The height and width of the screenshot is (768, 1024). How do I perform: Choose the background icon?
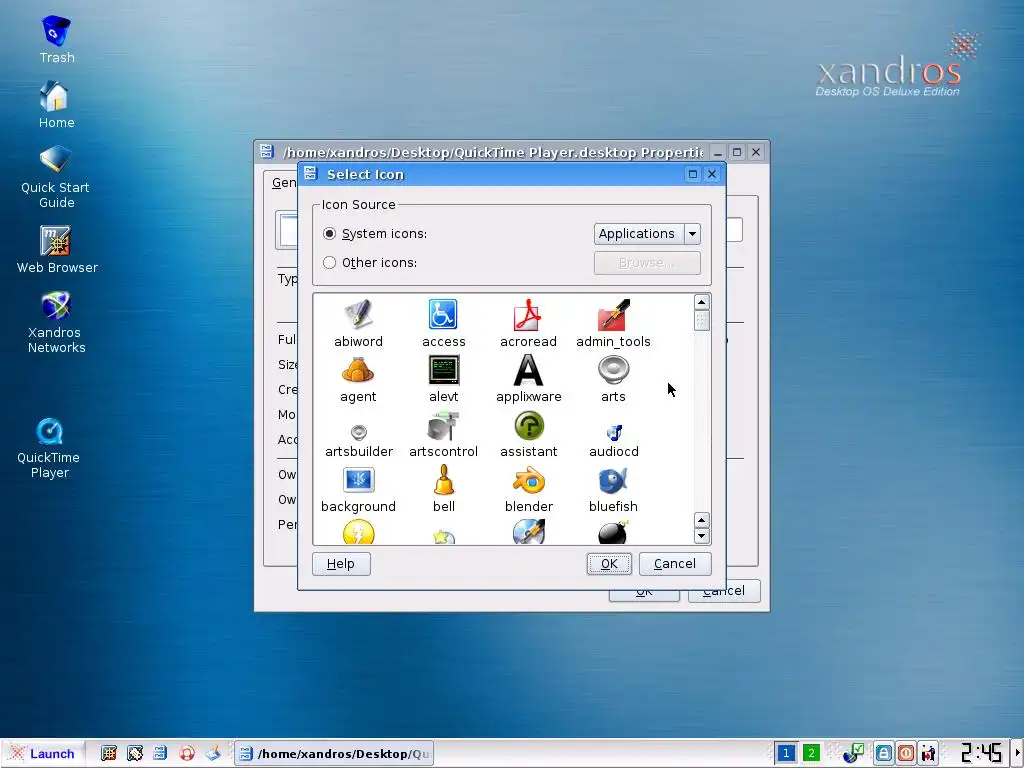click(x=358, y=481)
